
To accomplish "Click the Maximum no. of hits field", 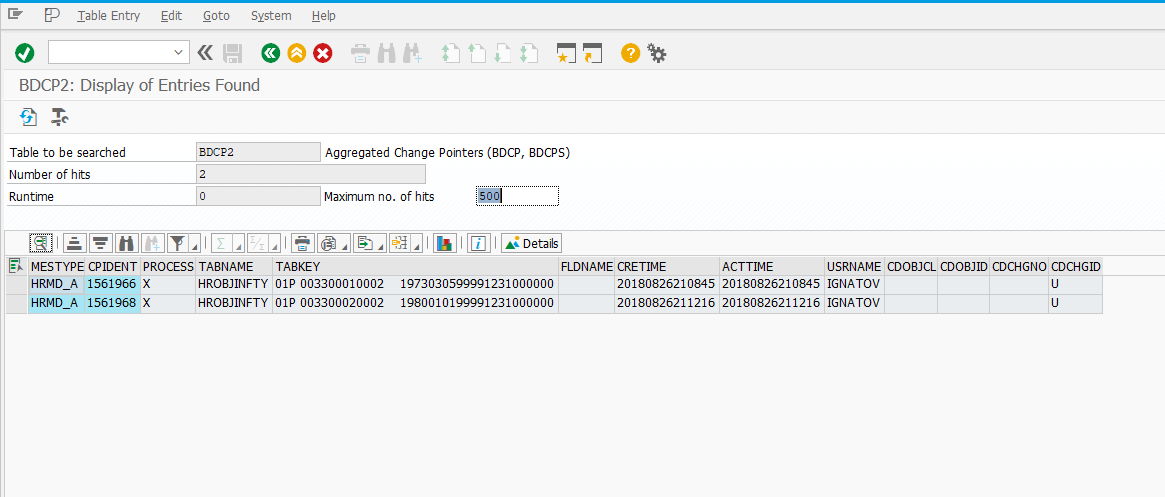I will coord(517,197).
